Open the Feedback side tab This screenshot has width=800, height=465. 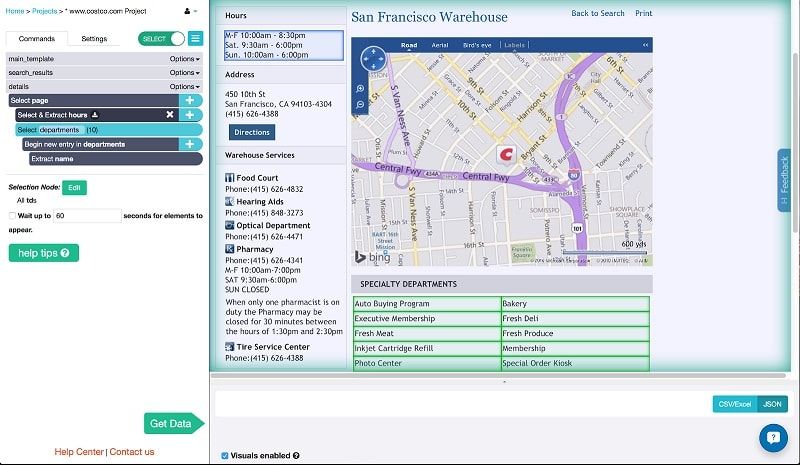(784, 180)
